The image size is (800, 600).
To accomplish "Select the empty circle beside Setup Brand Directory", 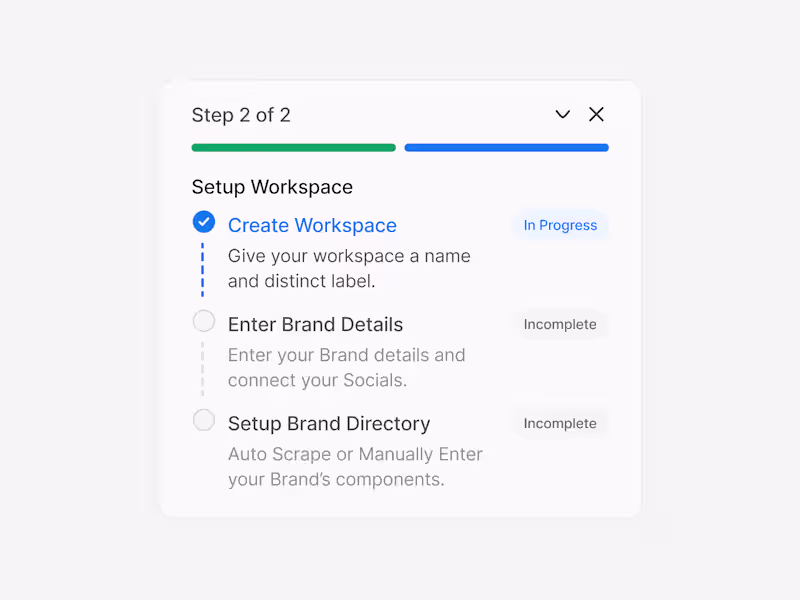I will (x=204, y=420).
